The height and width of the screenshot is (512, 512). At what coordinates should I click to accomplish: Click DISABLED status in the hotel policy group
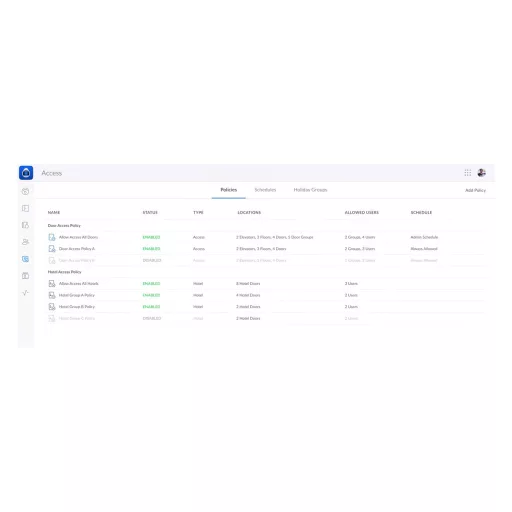tap(152, 318)
